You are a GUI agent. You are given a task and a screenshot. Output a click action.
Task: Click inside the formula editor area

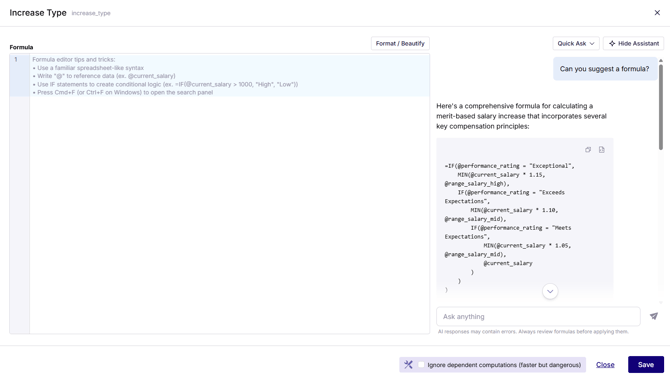(x=229, y=214)
